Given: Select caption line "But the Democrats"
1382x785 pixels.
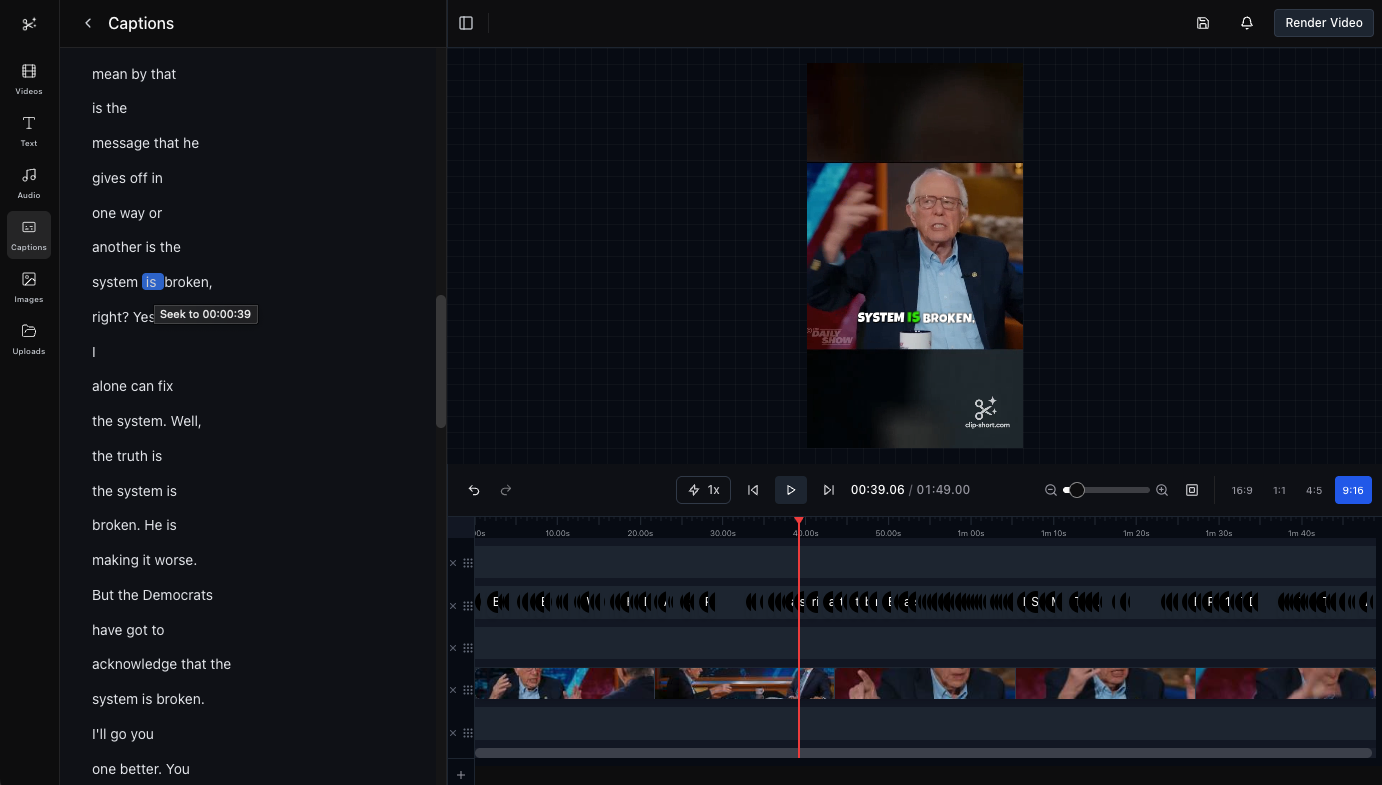Looking at the screenshot, I should point(152,595).
